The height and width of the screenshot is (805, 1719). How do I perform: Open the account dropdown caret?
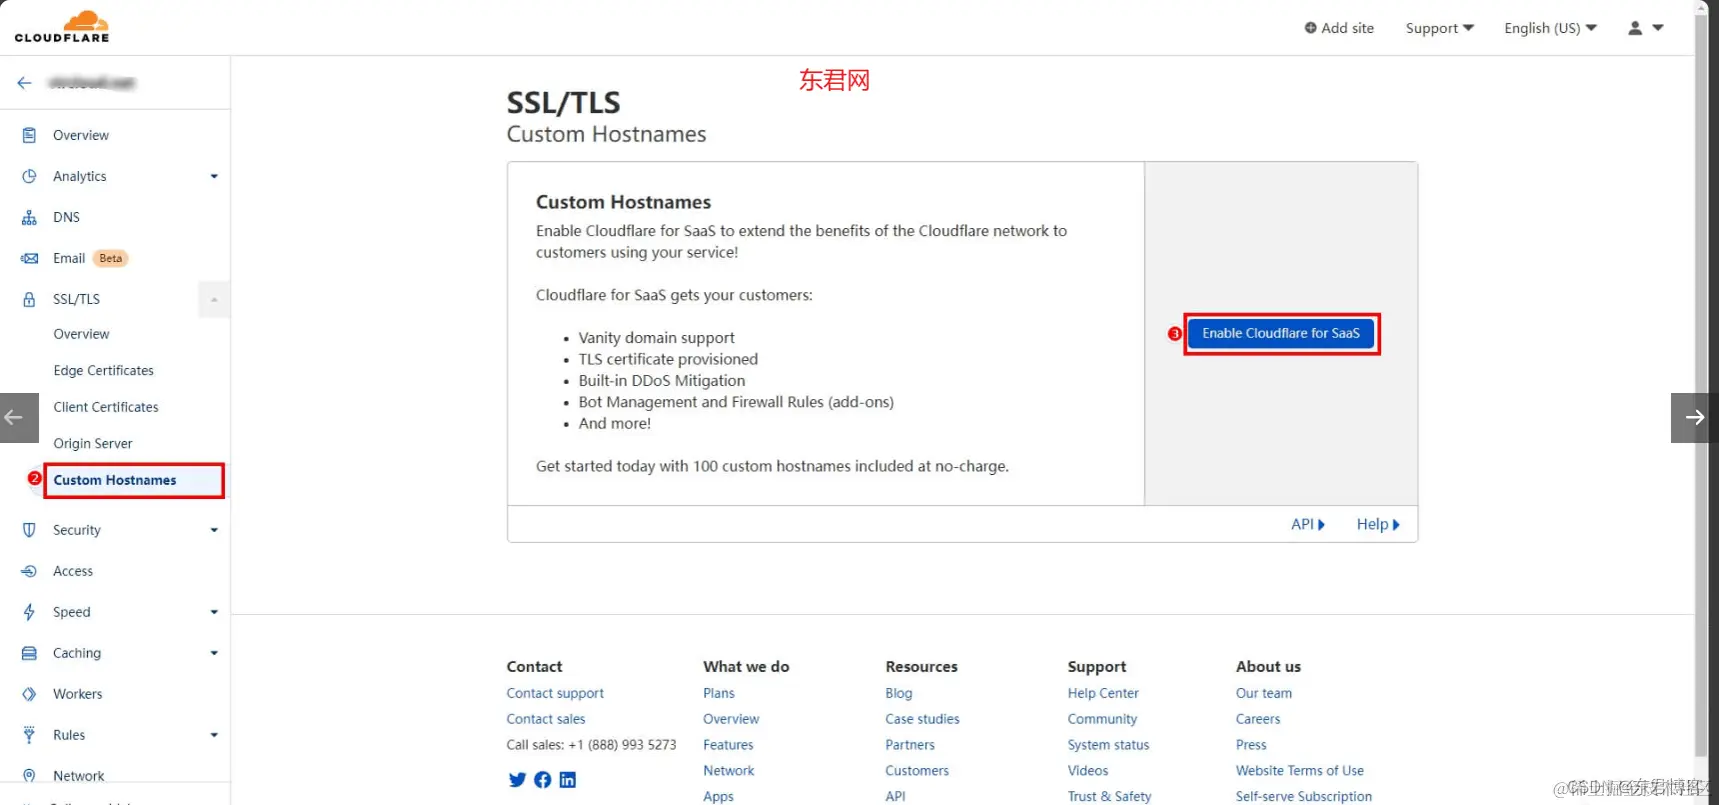pyautogui.click(x=1658, y=28)
